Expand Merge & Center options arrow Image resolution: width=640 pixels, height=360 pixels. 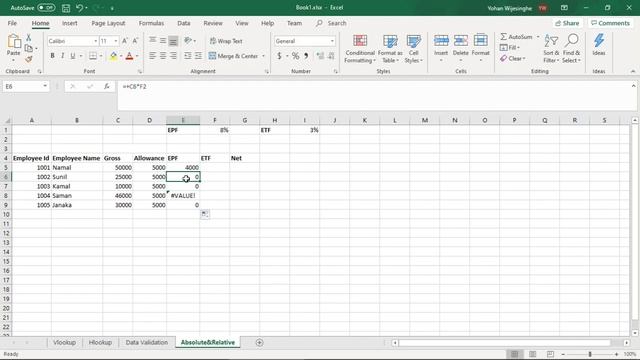[263, 56]
